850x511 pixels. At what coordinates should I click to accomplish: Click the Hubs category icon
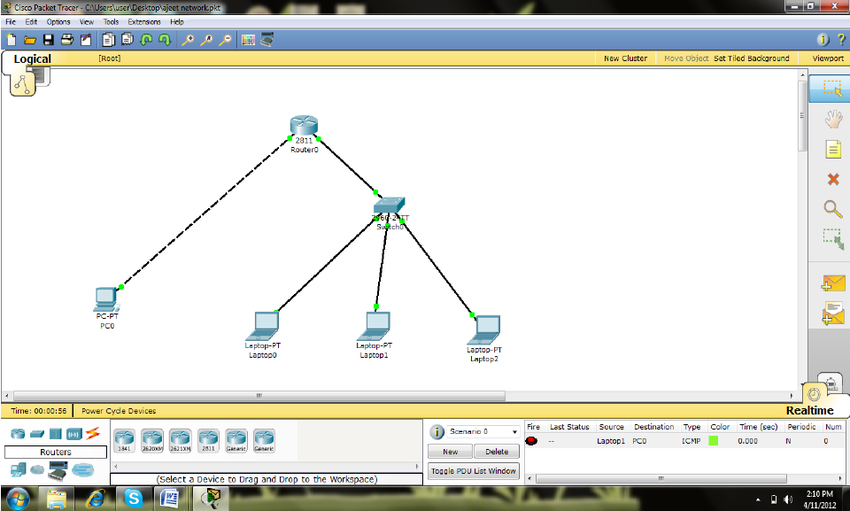(55, 434)
